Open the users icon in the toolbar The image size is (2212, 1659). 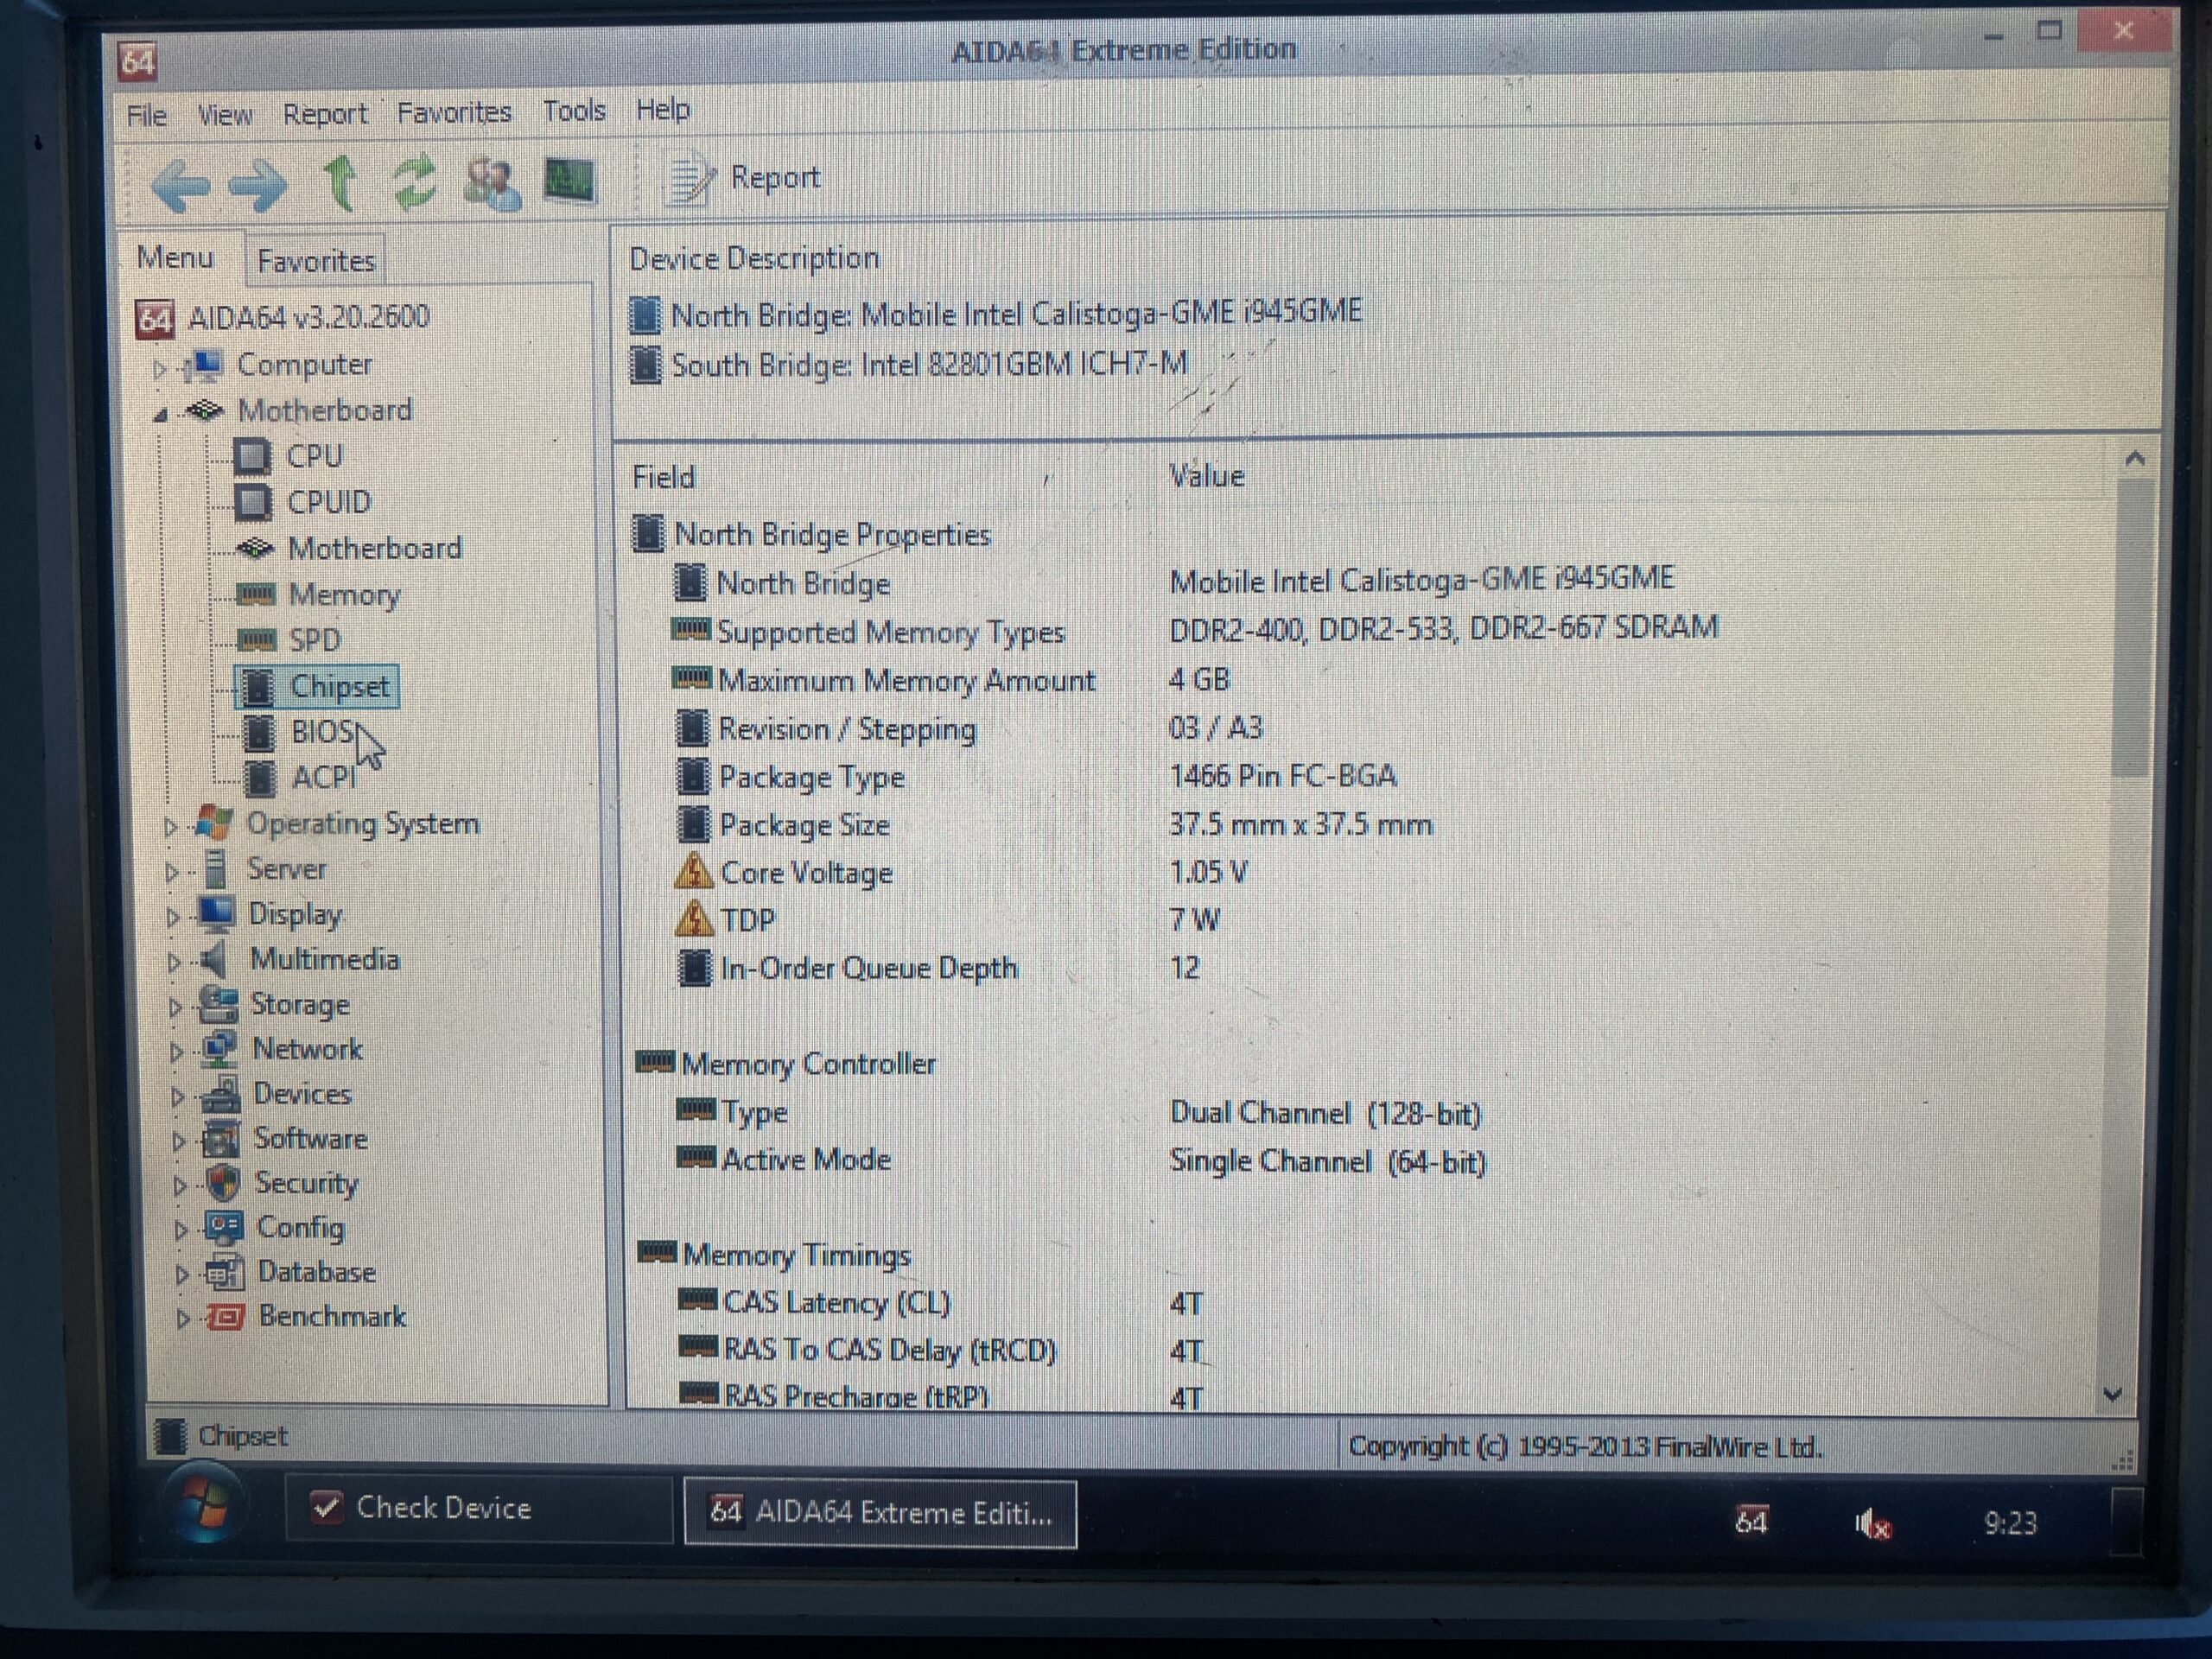click(x=492, y=182)
